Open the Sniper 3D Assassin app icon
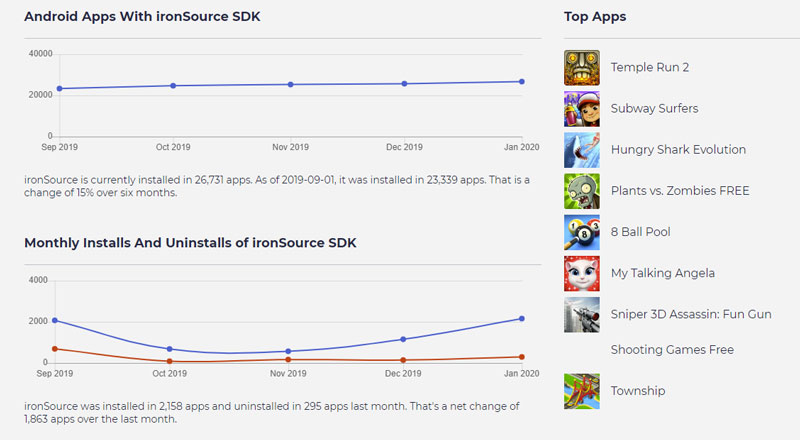Screen dimensions: 800x440 click(582, 314)
